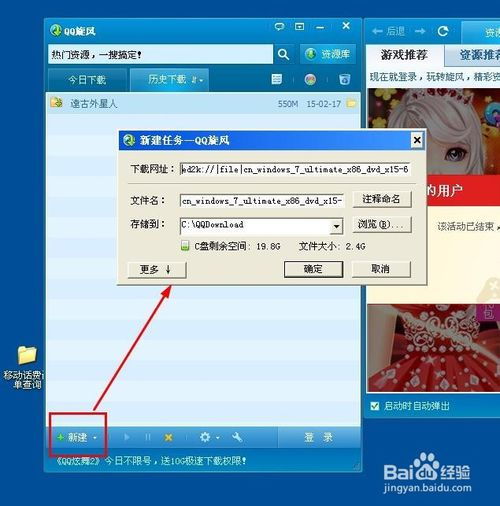Click the search box with 热门资源 text
500x506 pixels.
160,54
